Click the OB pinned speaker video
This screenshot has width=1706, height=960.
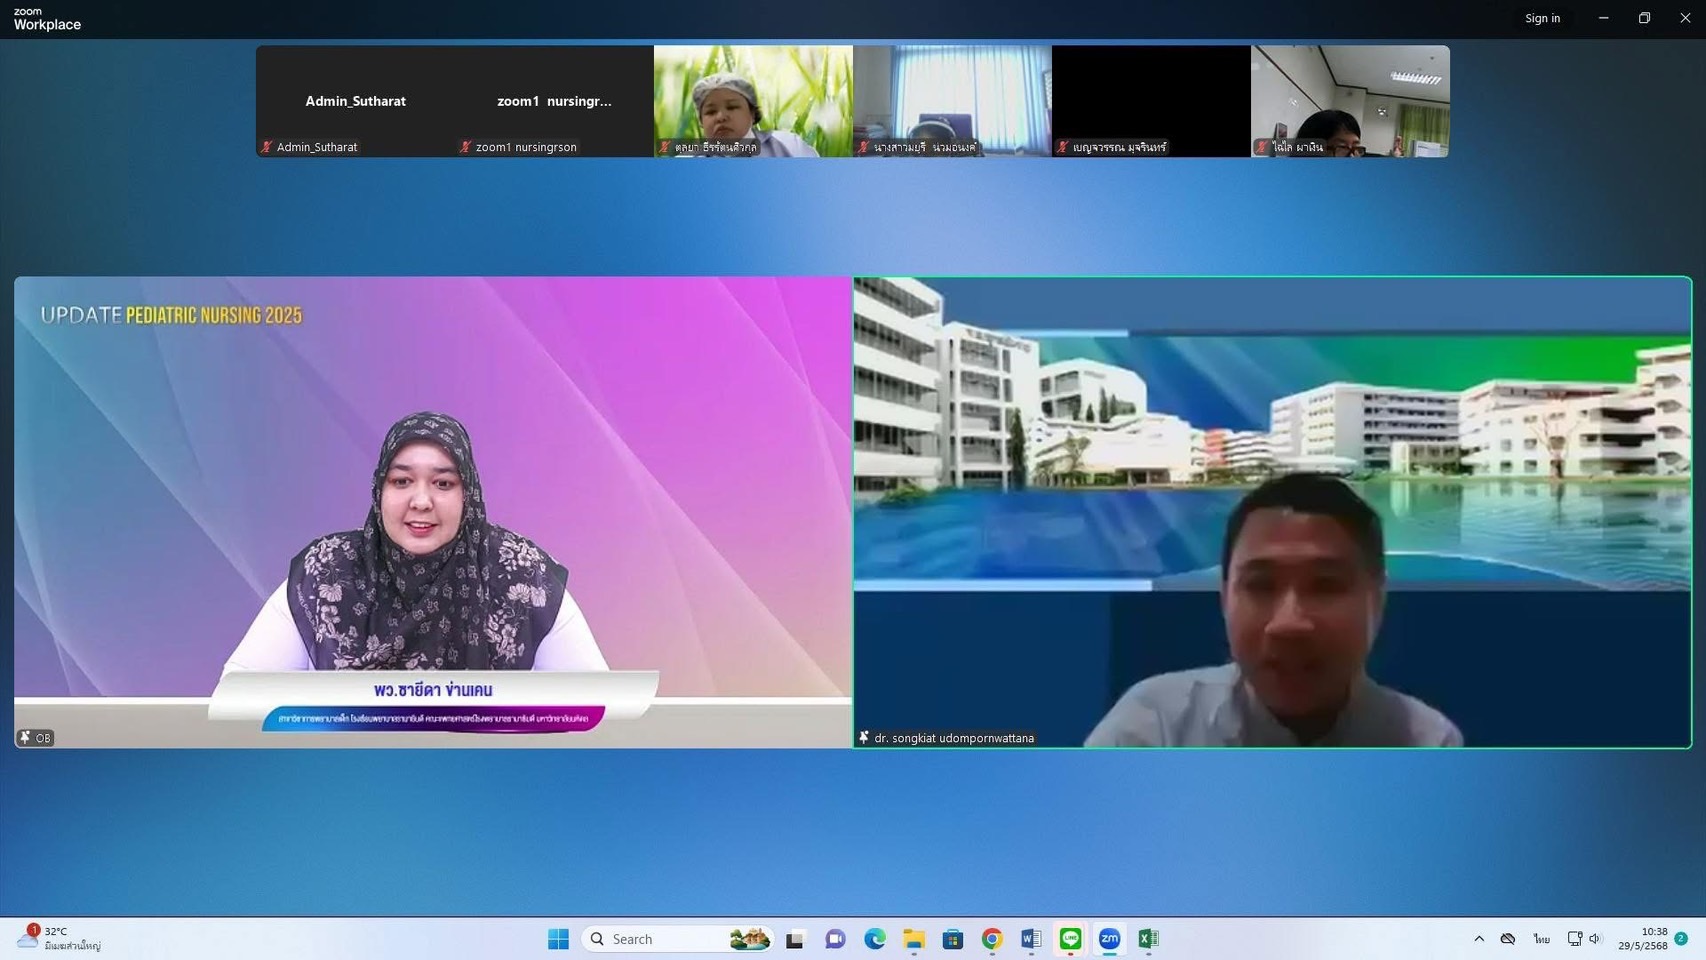click(x=433, y=512)
